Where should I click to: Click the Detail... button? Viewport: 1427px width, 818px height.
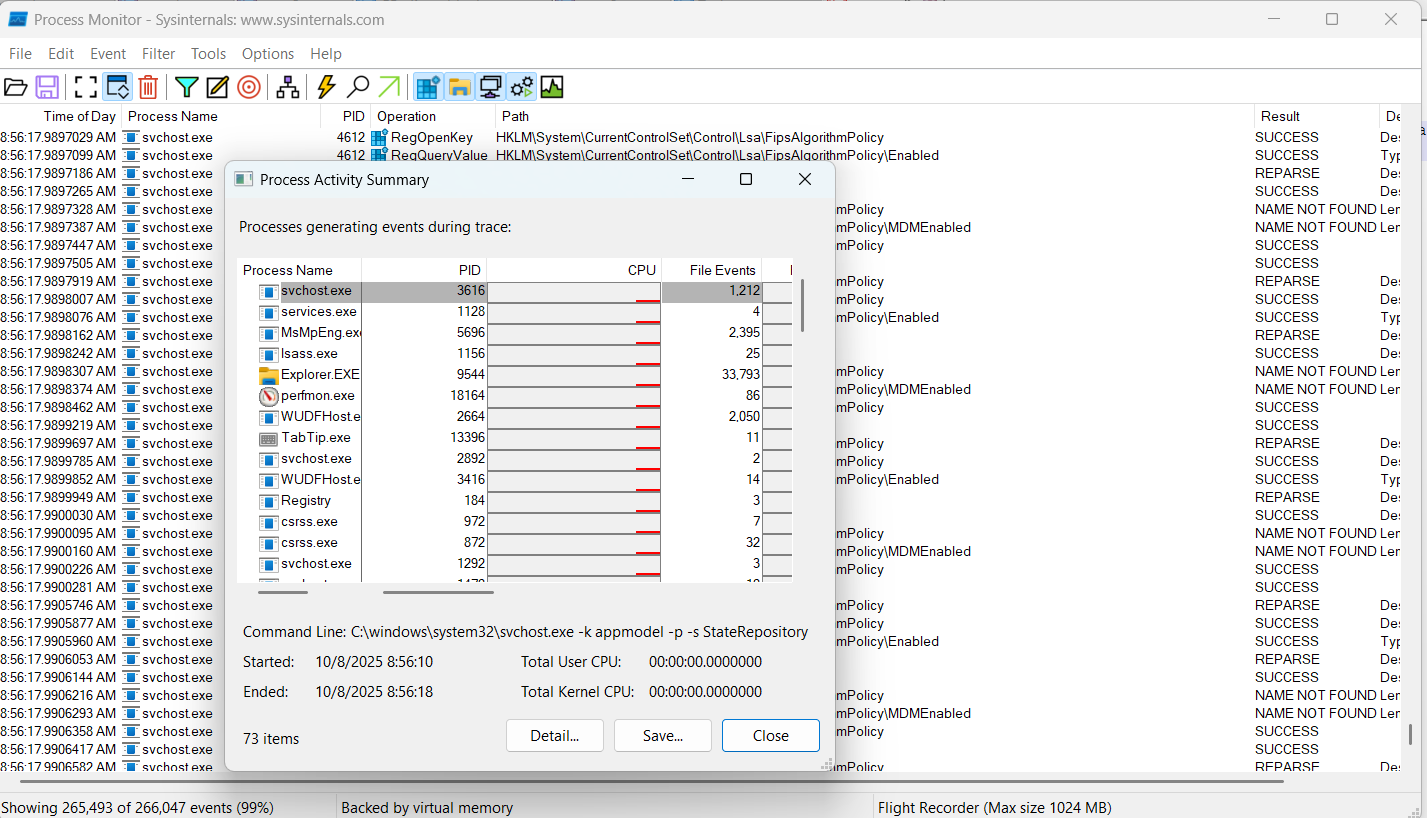[x=555, y=736]
